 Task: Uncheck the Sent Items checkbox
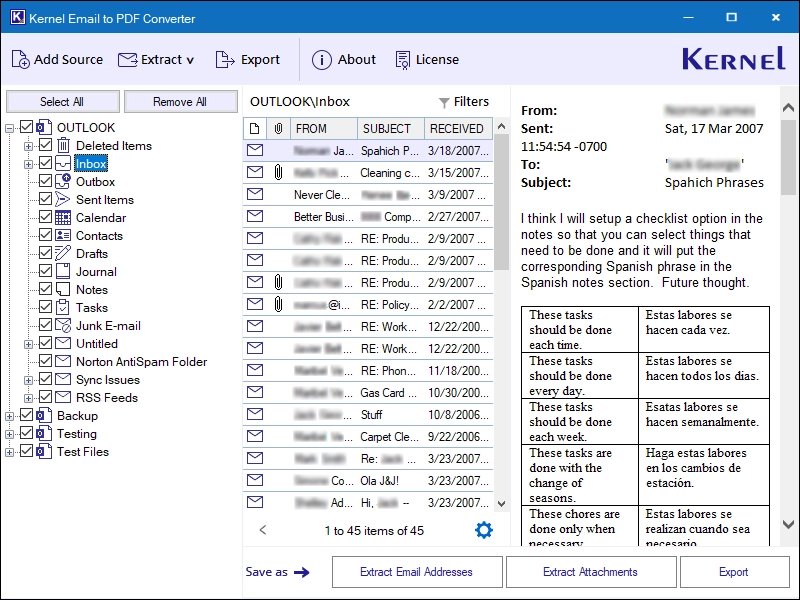coord(45,199)
